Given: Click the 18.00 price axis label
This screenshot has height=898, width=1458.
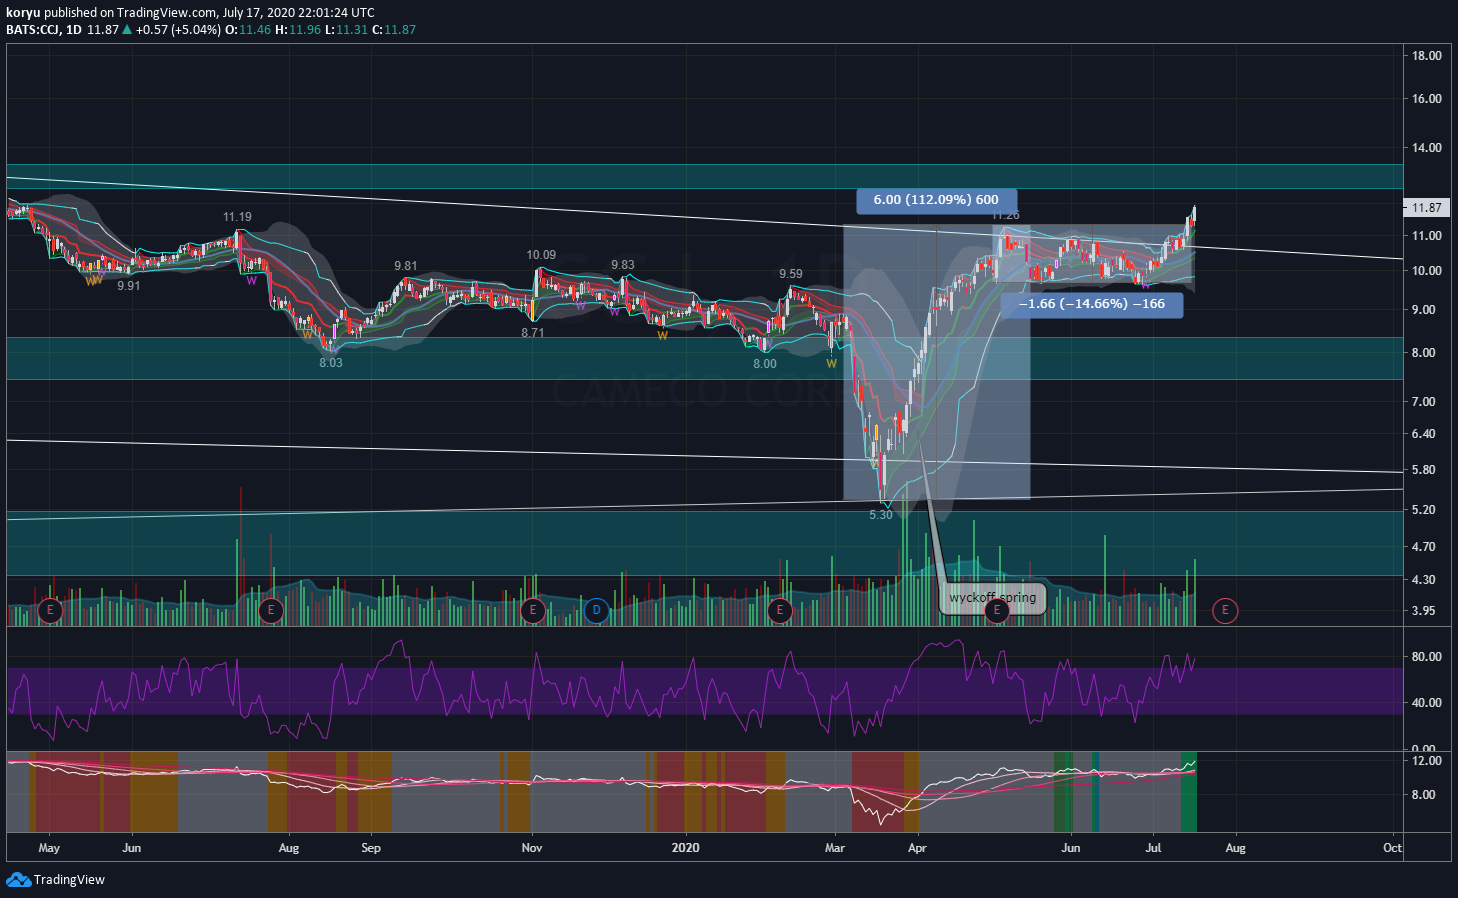Looking at the screenshot, I should pyautogui.click(x=1426, y=56).
